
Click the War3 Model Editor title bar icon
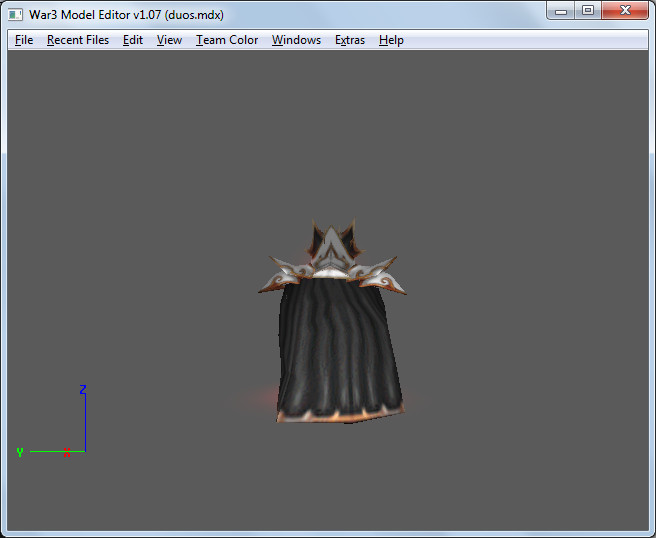15,15
